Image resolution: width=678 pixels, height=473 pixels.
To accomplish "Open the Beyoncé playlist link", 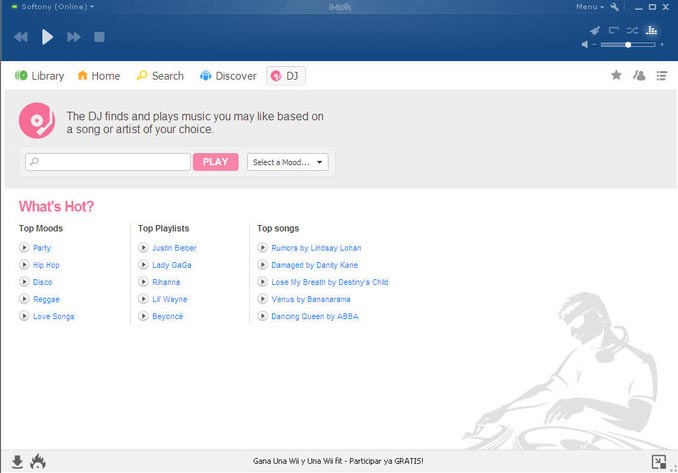I will tap(168, 316).
